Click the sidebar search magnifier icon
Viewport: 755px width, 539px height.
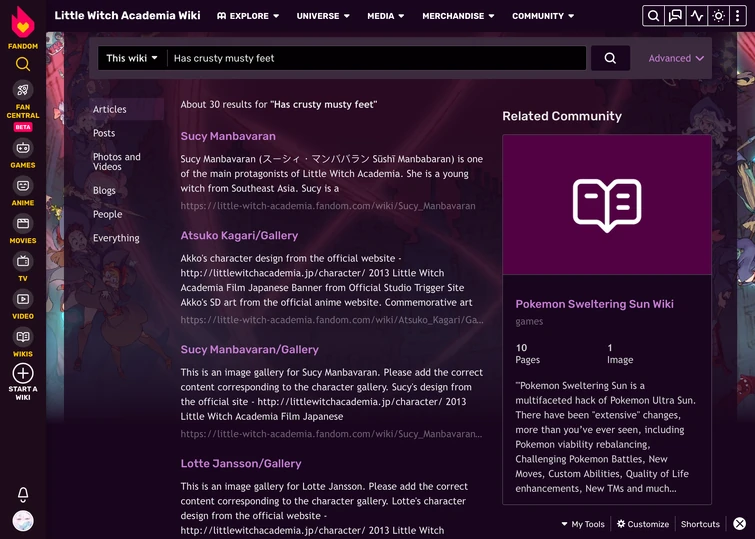click(23, 64)
